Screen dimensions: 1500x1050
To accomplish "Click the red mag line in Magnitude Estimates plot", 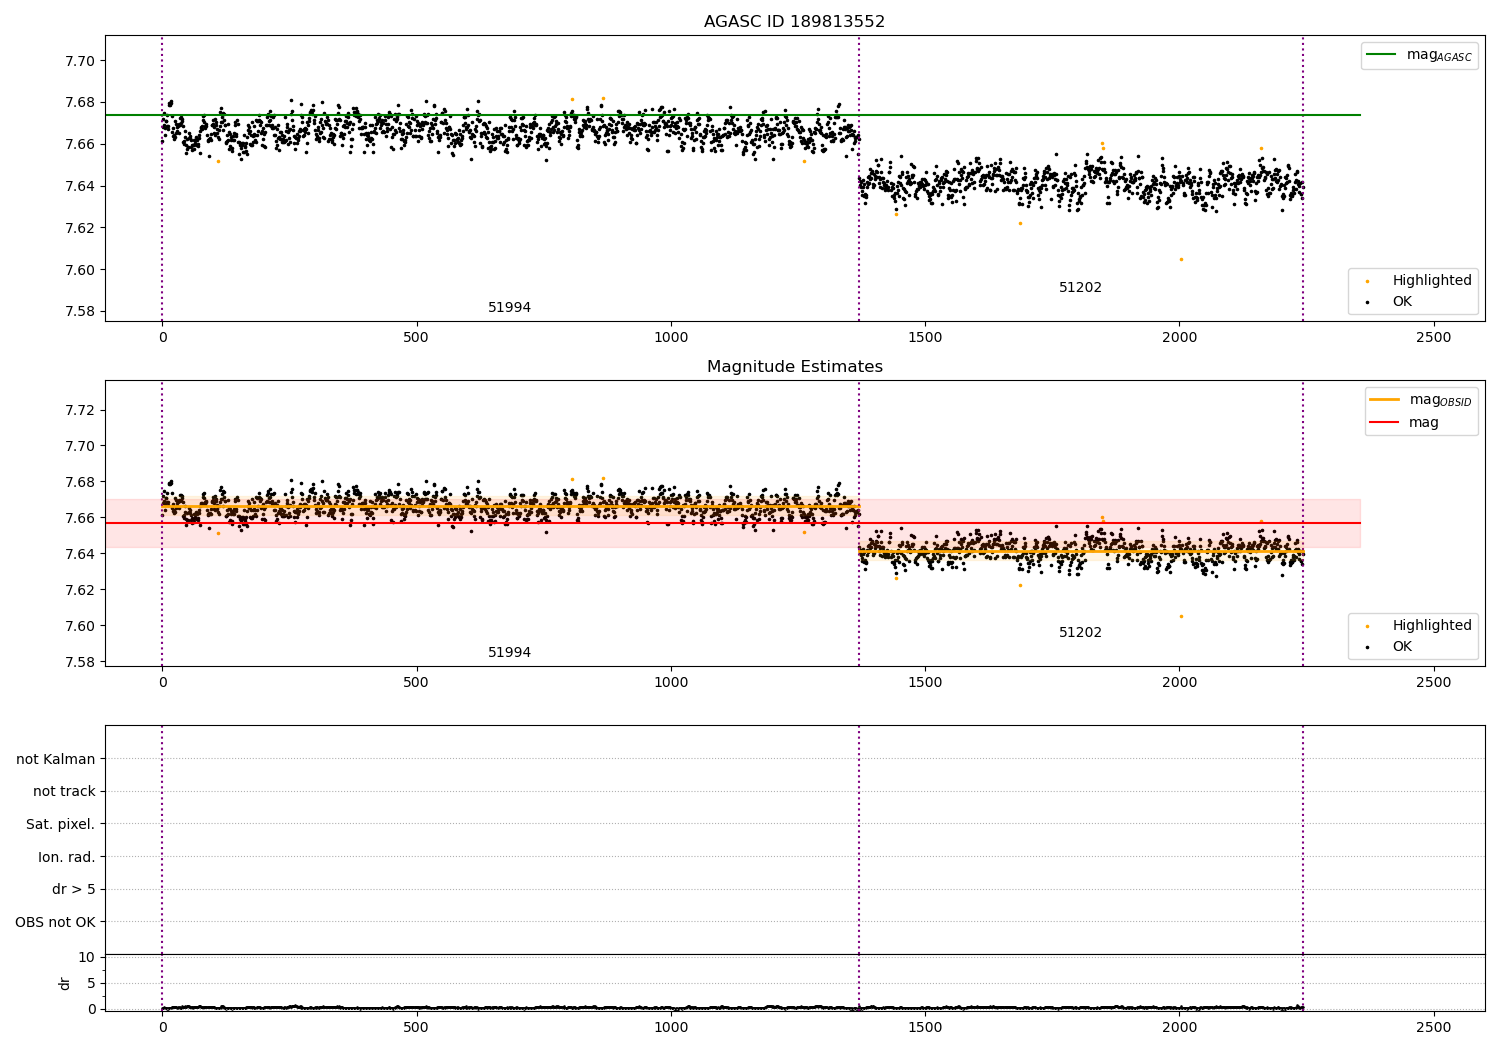I will [732, 523].
